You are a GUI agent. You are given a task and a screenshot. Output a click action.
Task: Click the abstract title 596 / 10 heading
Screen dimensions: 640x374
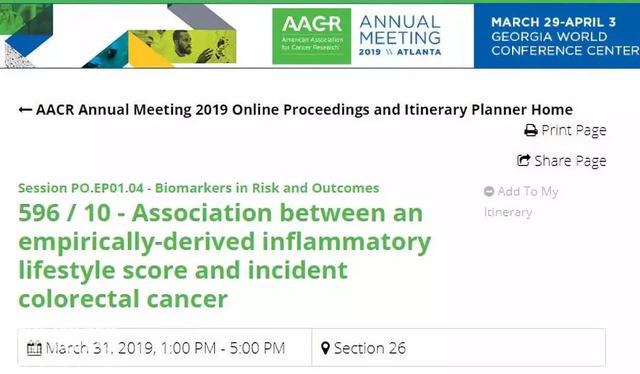pyautogui.click(x=224, y=256)
